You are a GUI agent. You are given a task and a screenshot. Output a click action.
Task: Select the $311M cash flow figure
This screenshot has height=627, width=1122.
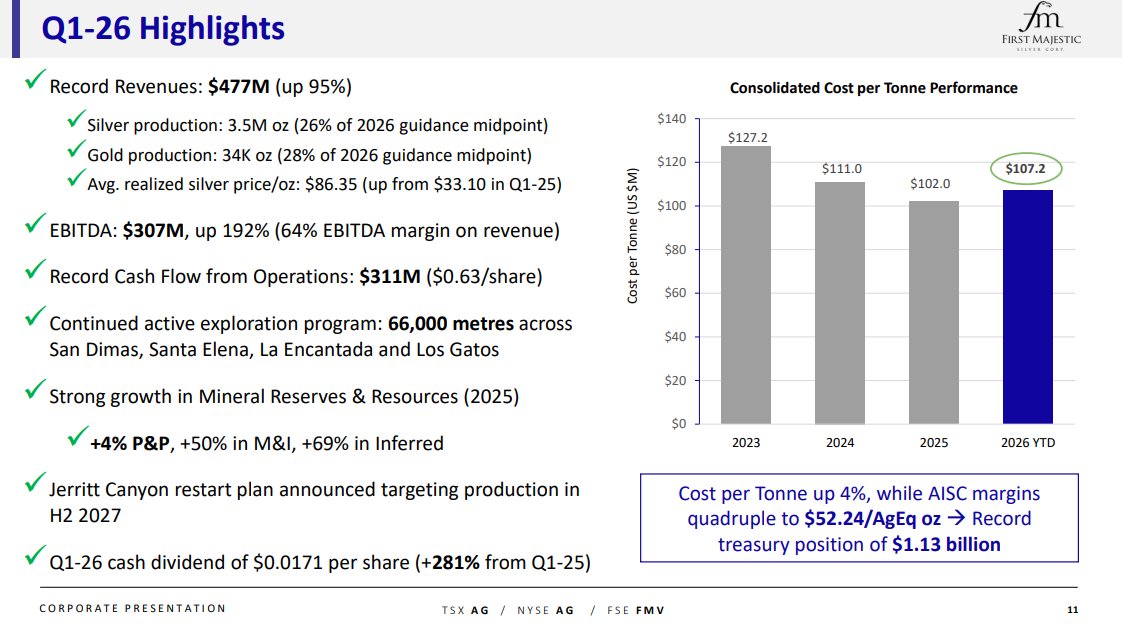(390, 276)
